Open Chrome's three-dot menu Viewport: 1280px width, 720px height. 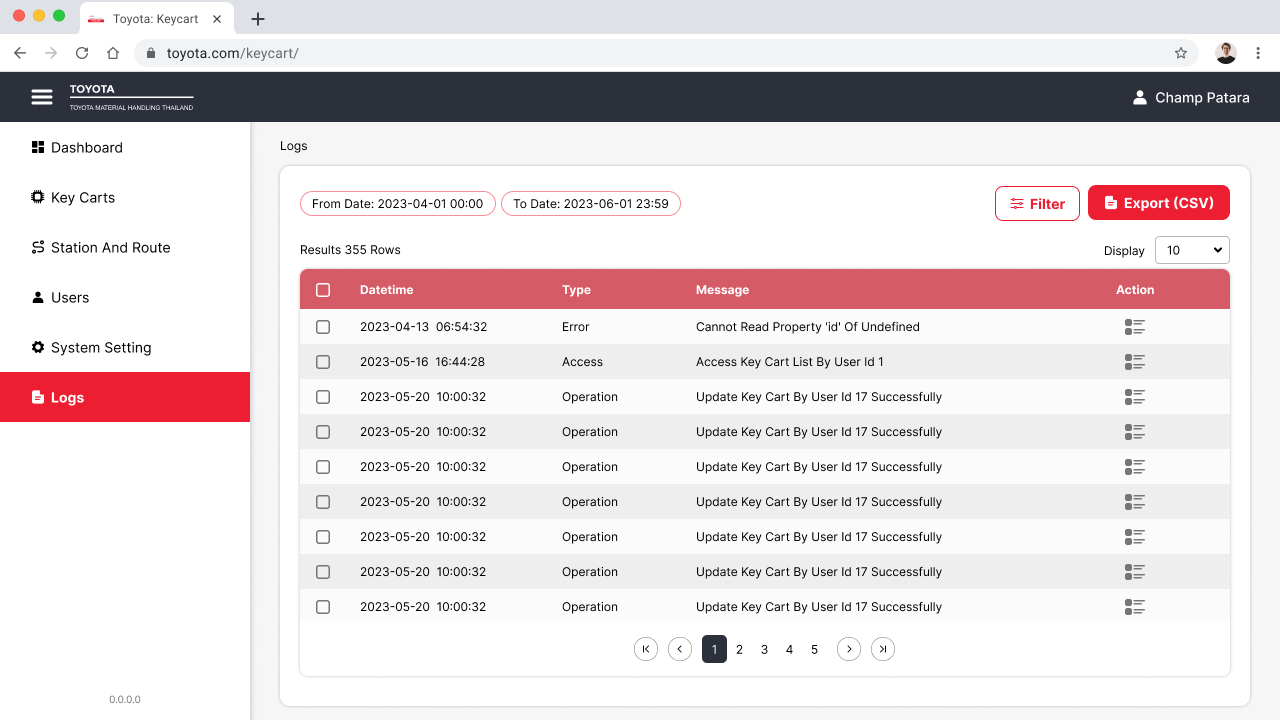1259,53
